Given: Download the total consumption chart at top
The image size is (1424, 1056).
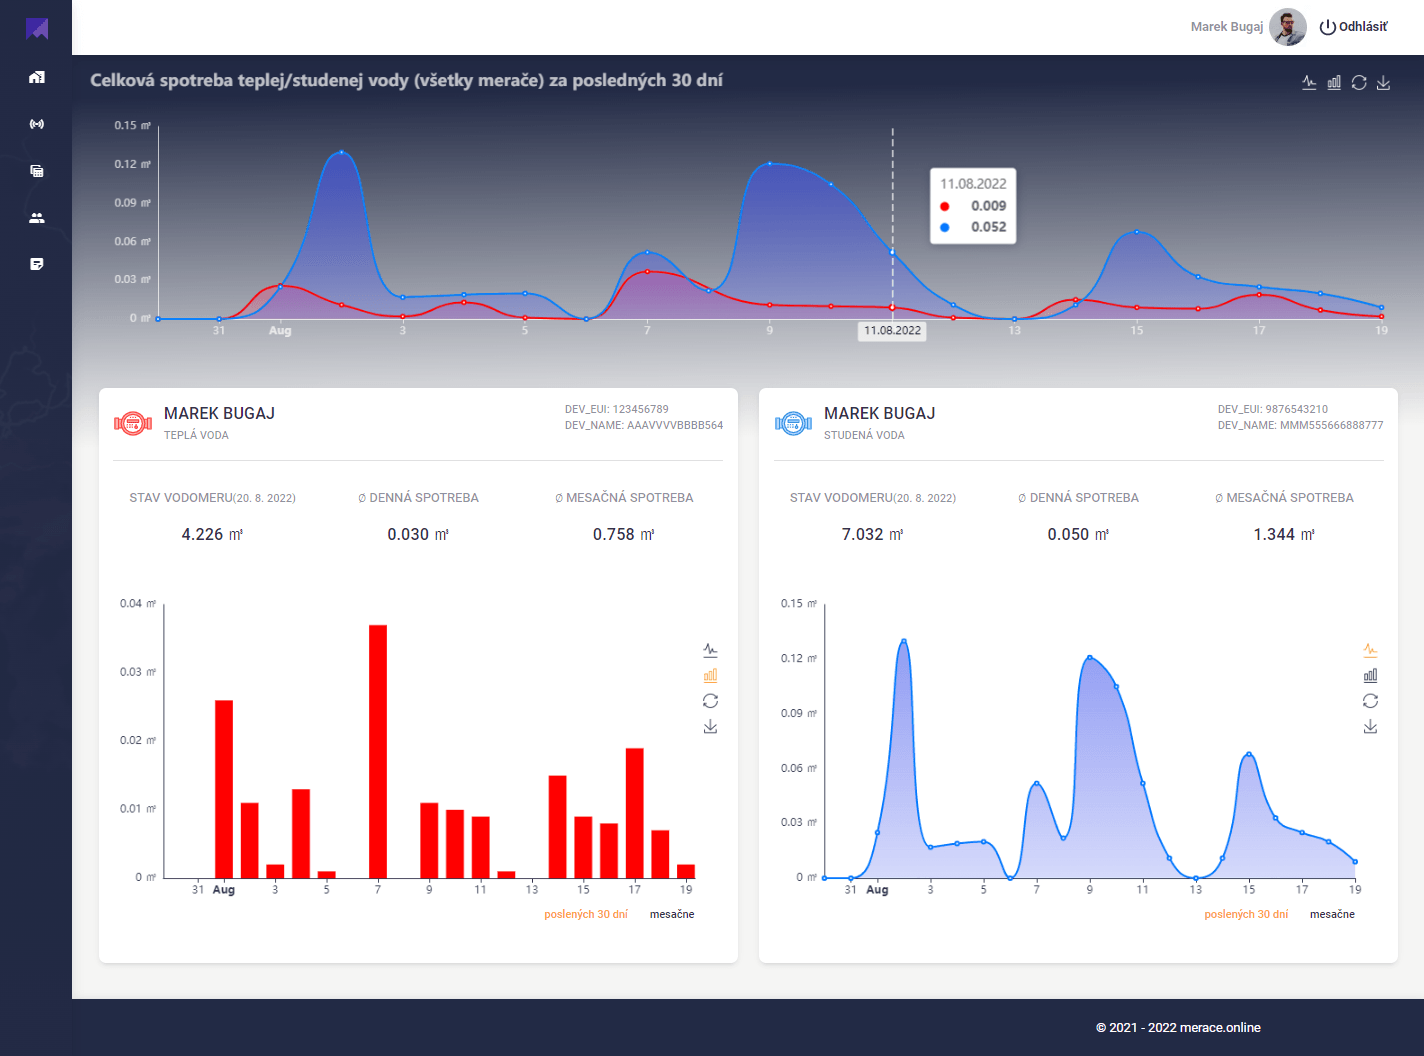Looking at the screenshot, I should click(1384, 83).
